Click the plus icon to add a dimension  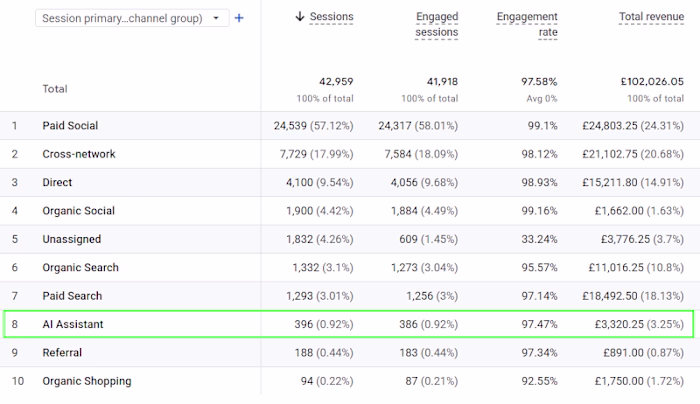click(x=239, y=18)
